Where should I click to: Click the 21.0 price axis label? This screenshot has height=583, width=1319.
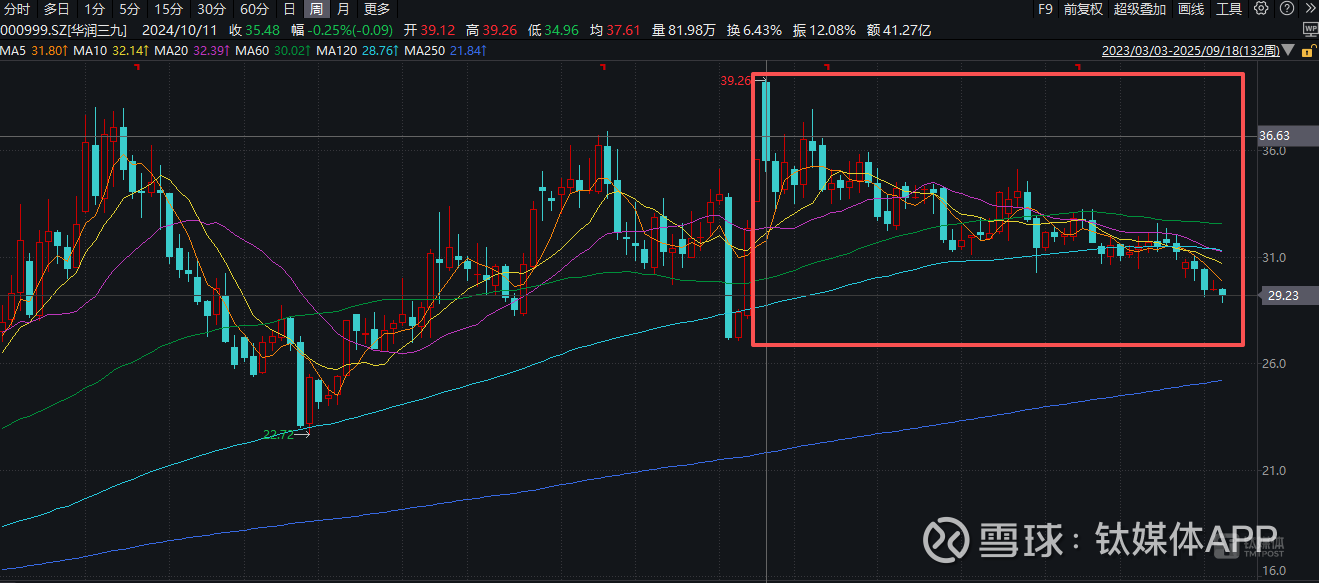1273,471
